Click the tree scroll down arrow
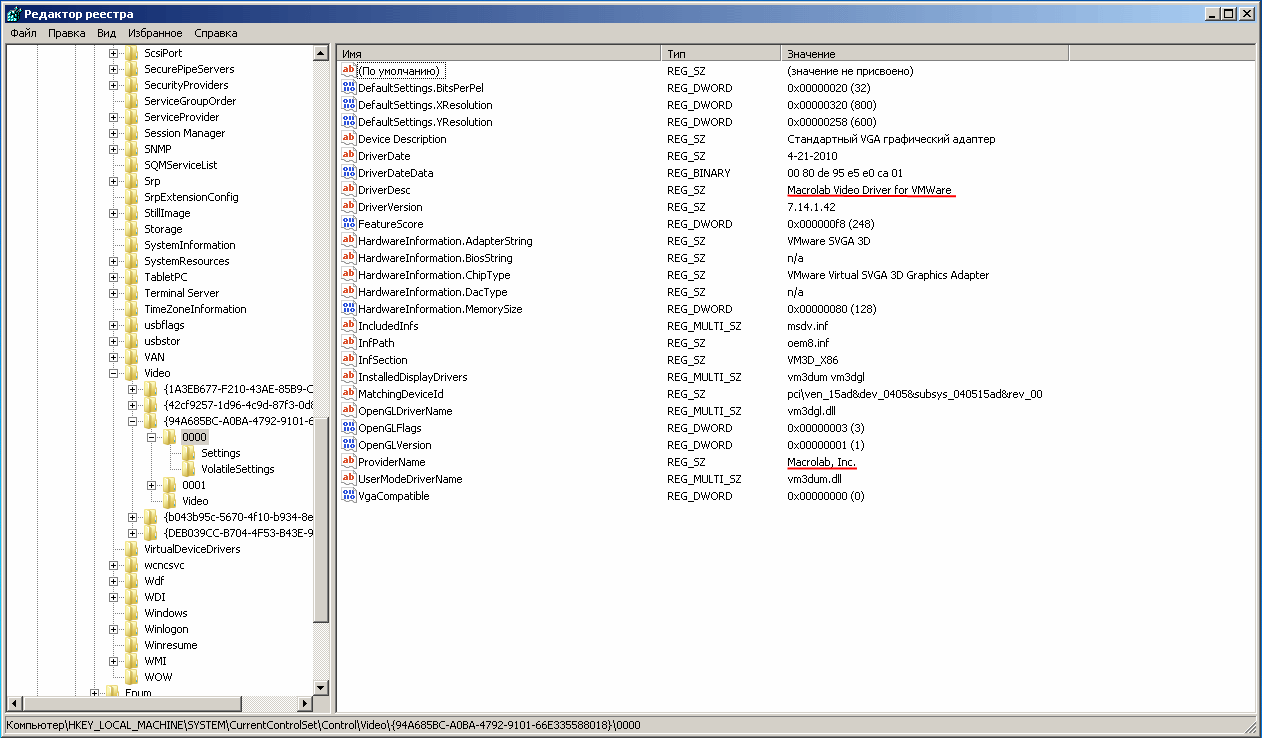The width and height of the screenshot is (1262, 738). tap(321, 687)
